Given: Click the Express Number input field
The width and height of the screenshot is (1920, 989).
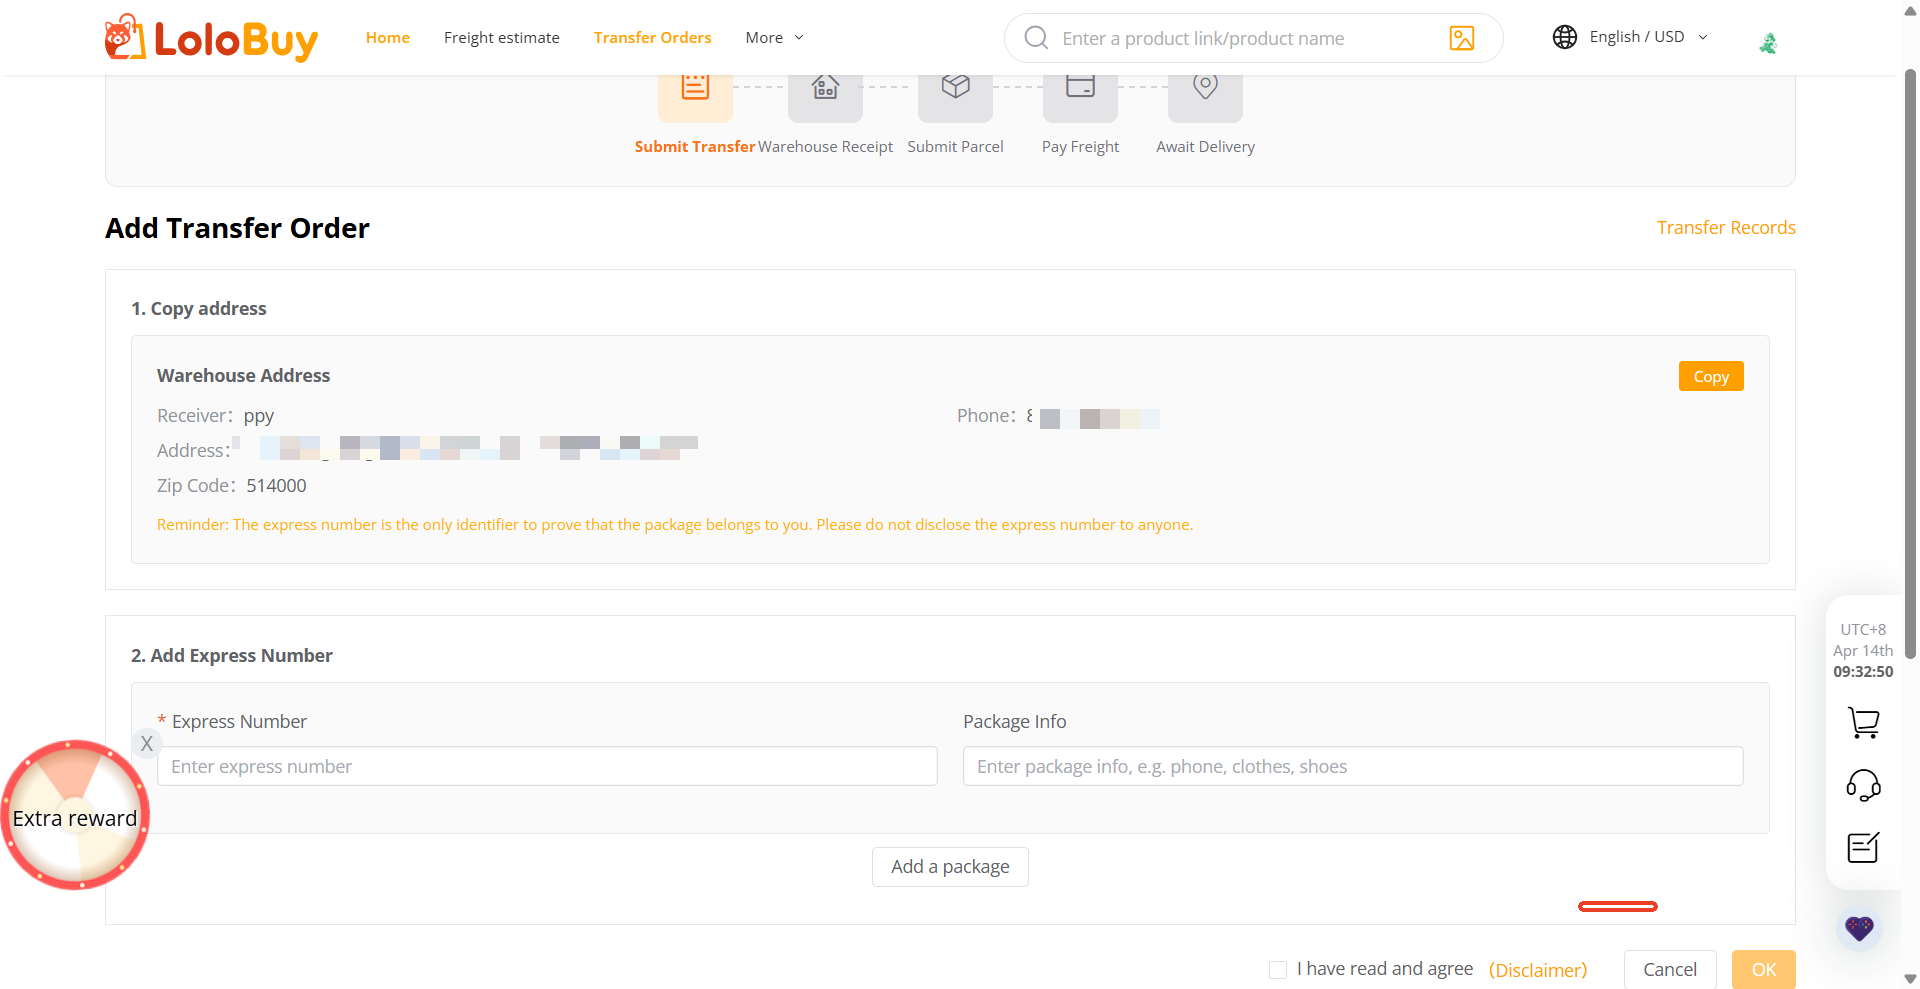Looking at the screenshot, I should click(x=547, y=766).
